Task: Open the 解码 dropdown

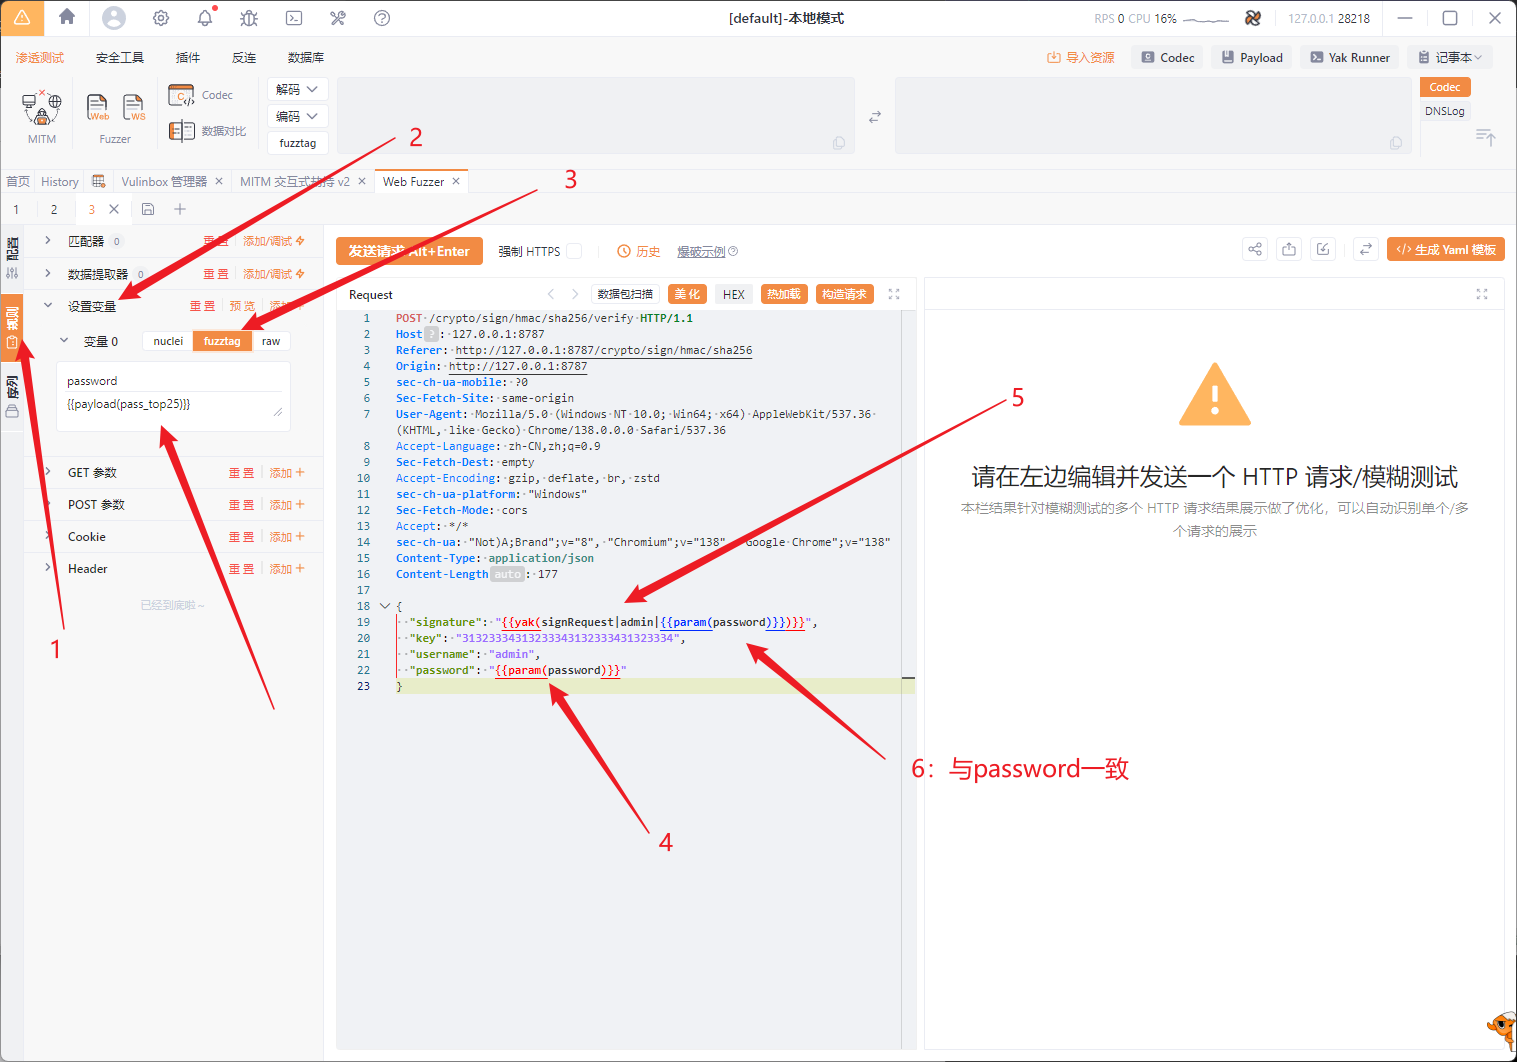Action: coord(297,89)
